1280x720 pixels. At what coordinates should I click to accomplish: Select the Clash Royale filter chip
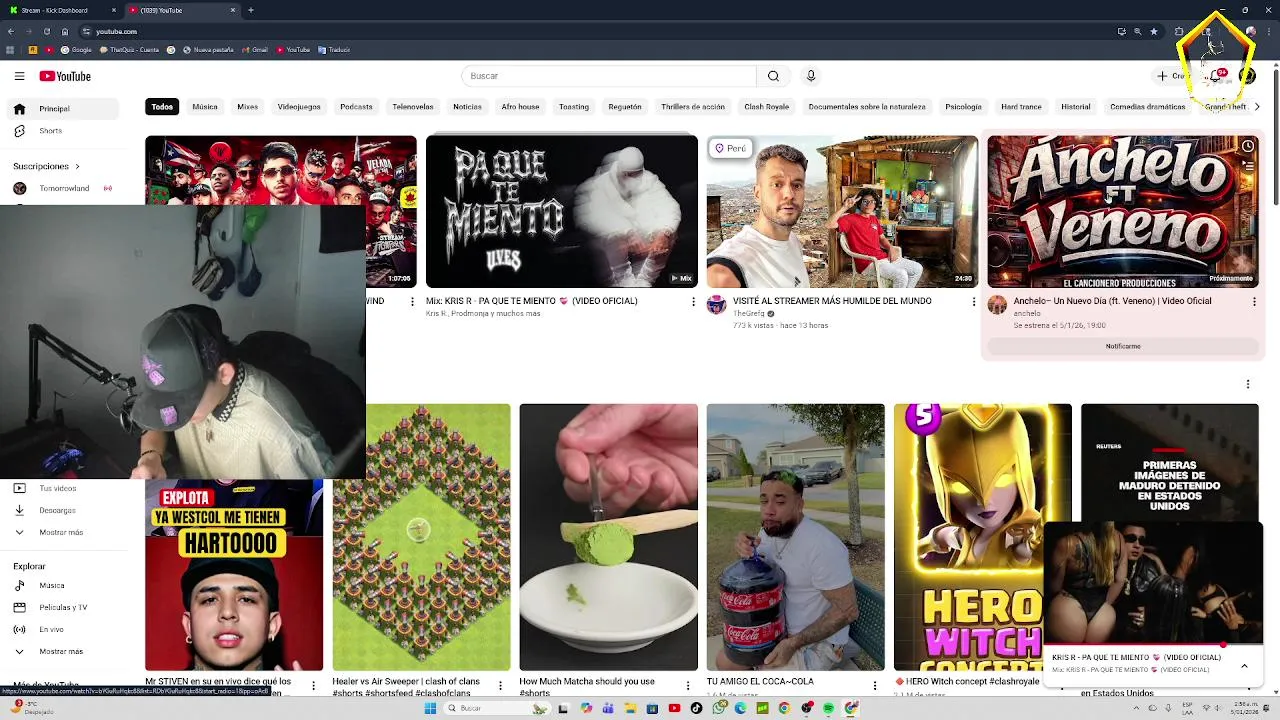click(767, 106)
